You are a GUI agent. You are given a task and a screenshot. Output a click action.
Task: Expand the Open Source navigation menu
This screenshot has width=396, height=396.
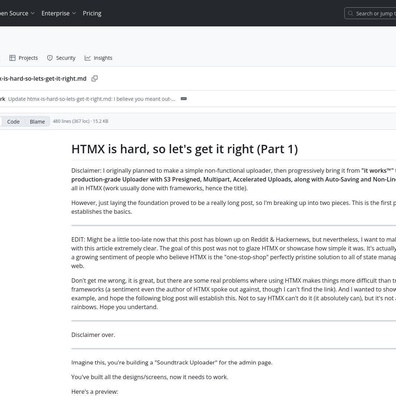click(17, 13)
